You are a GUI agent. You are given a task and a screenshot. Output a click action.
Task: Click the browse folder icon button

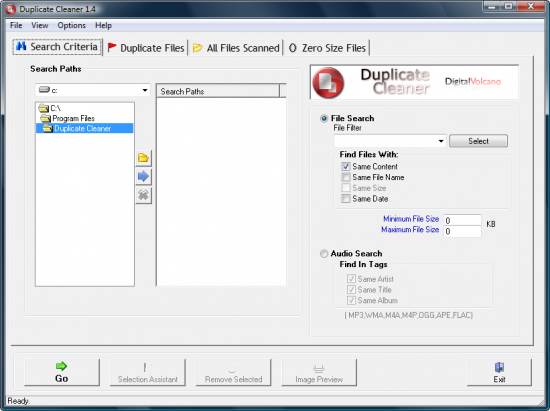click(x=143, y=158)
